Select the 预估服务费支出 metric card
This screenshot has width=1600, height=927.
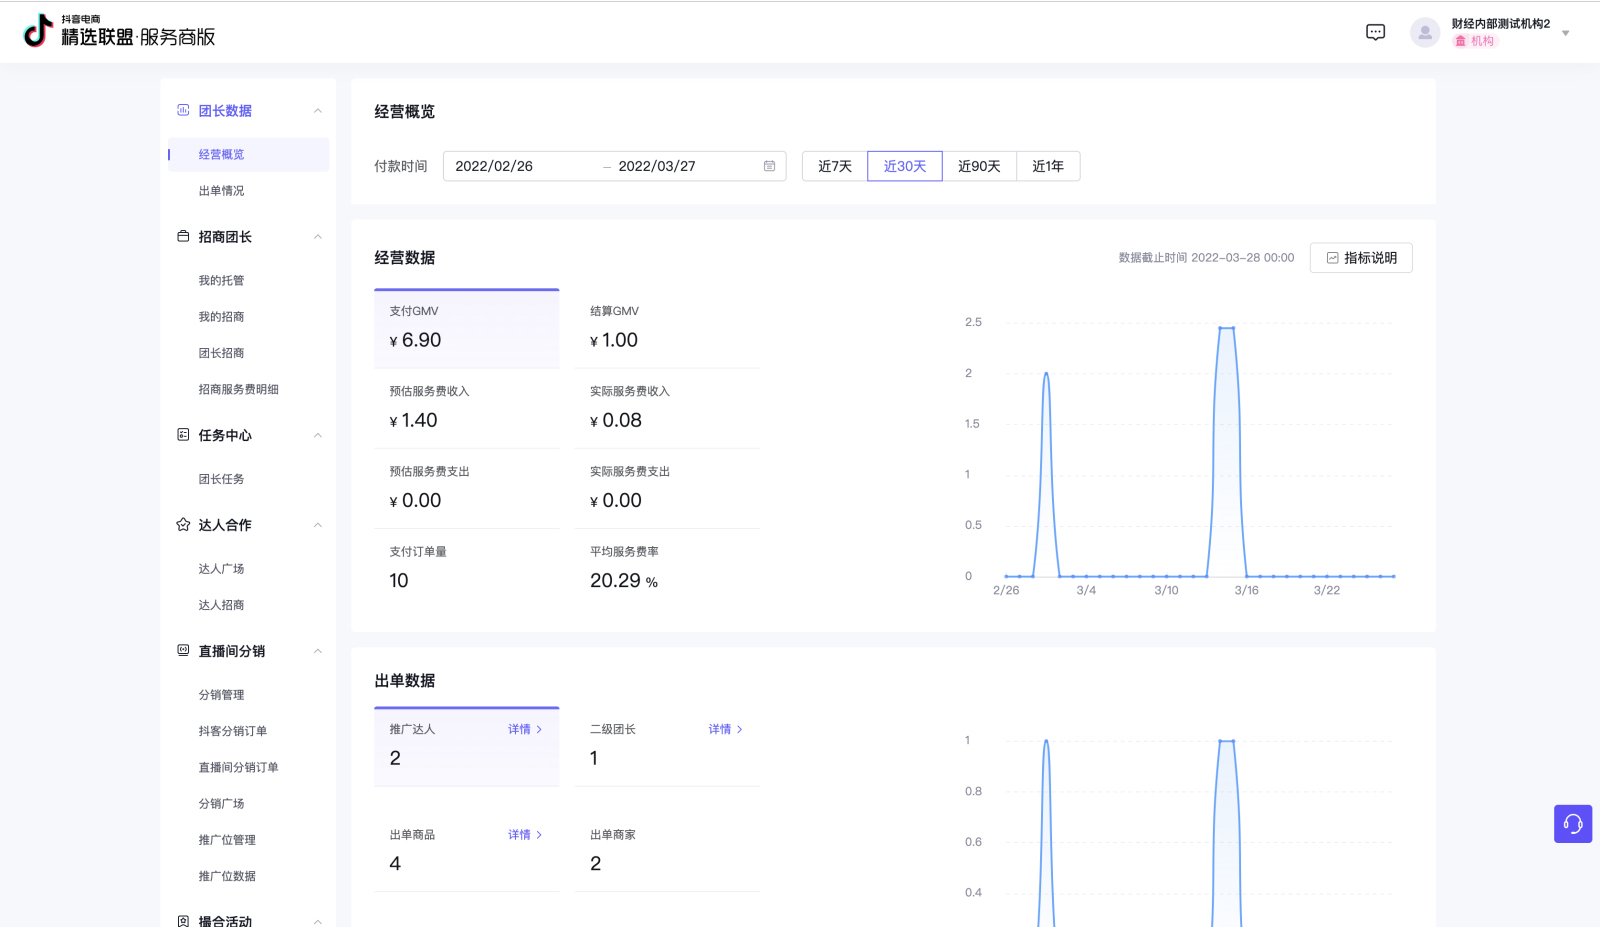click(x=467, y=488)
